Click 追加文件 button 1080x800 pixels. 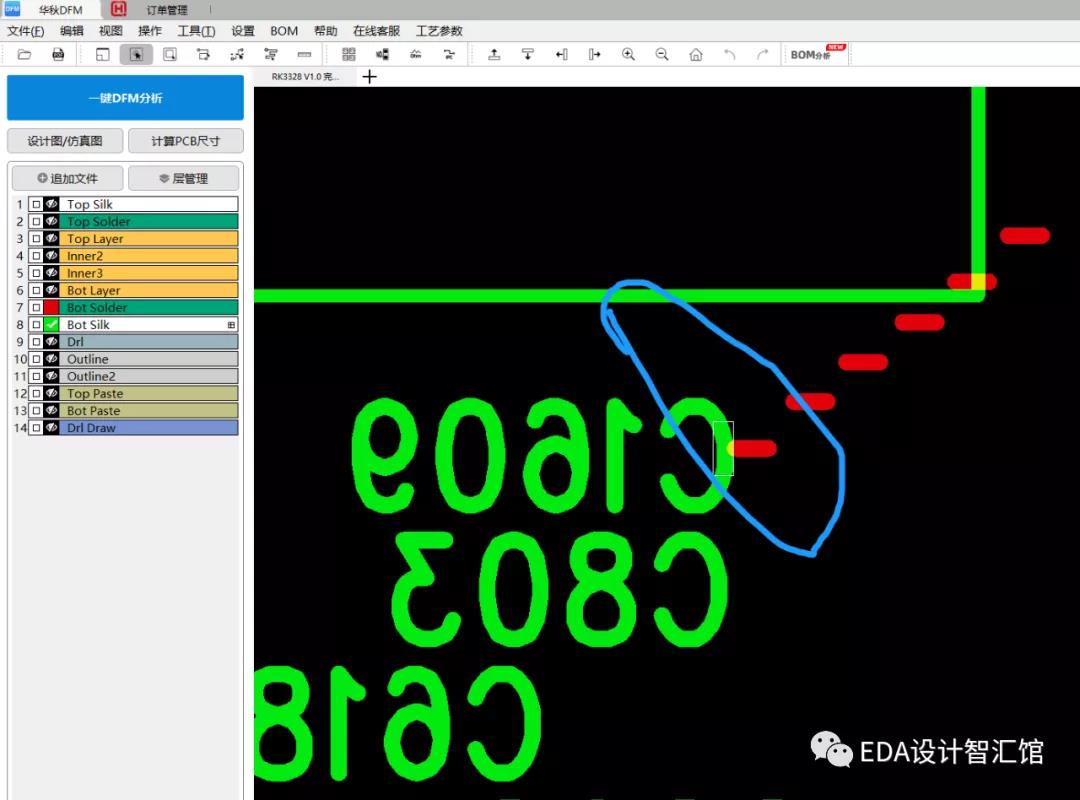[68, 178]
